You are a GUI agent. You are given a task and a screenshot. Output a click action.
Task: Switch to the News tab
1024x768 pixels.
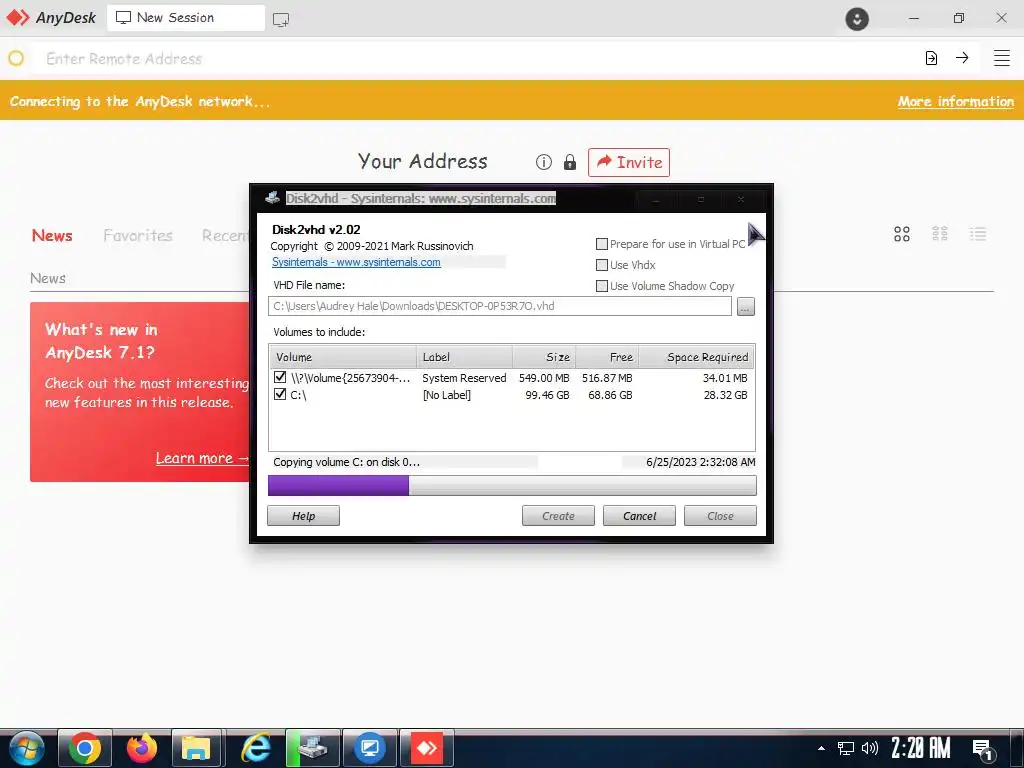pos(52,236)
